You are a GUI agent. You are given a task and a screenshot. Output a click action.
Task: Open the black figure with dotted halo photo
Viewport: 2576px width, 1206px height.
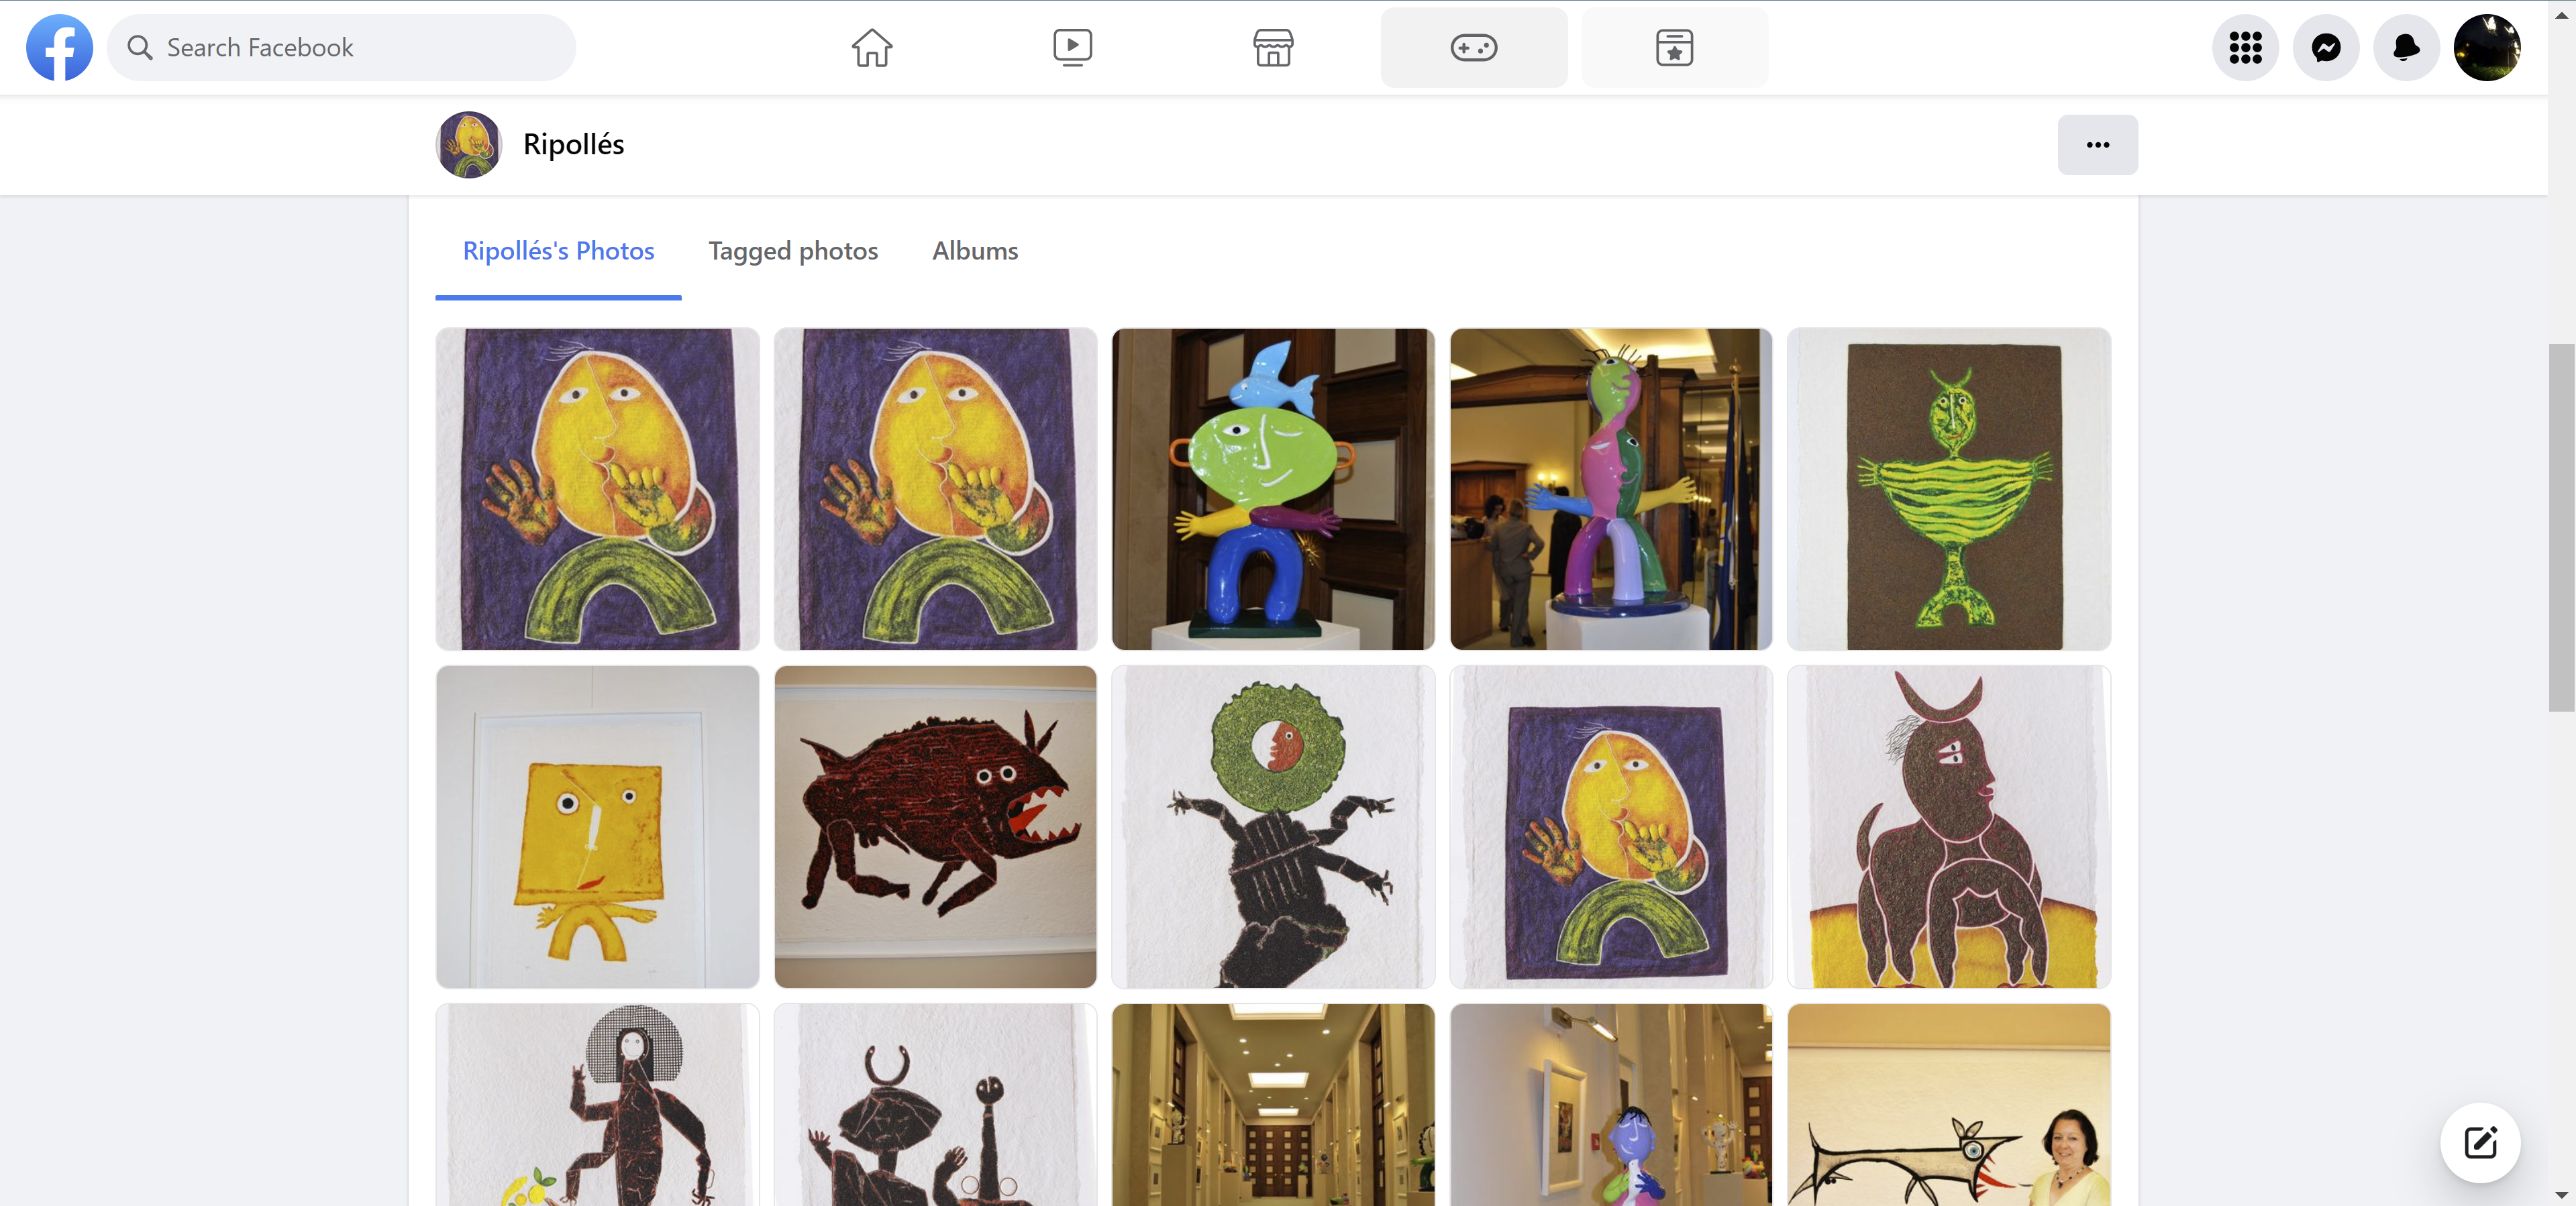[x=597, y=1105]
